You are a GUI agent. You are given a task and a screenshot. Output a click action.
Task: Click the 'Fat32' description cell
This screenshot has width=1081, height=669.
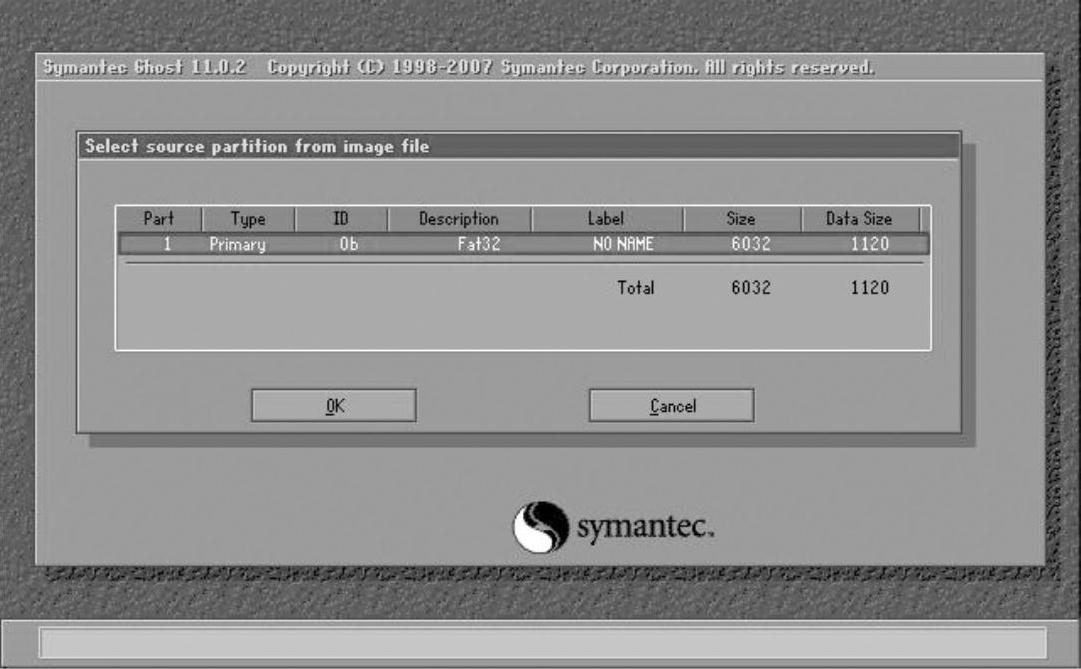(478, 244)
